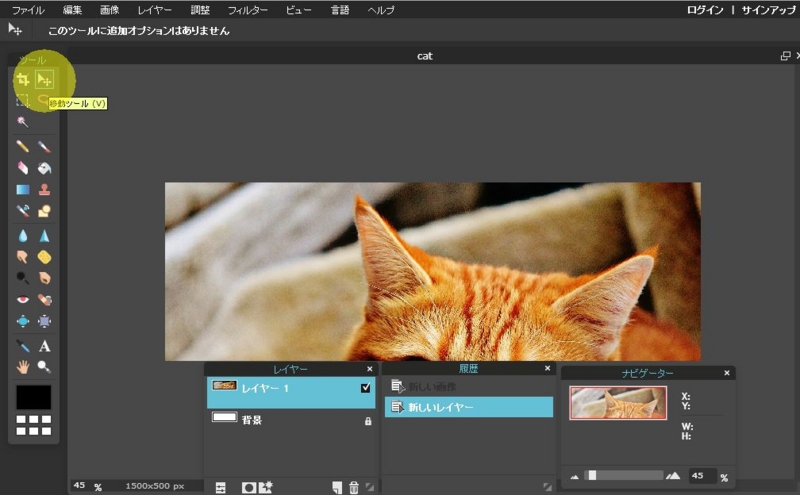The height and width of the screenshot is (495, 800).
Task: Click the white squares grid below color swatch
Action: [34, 425]
